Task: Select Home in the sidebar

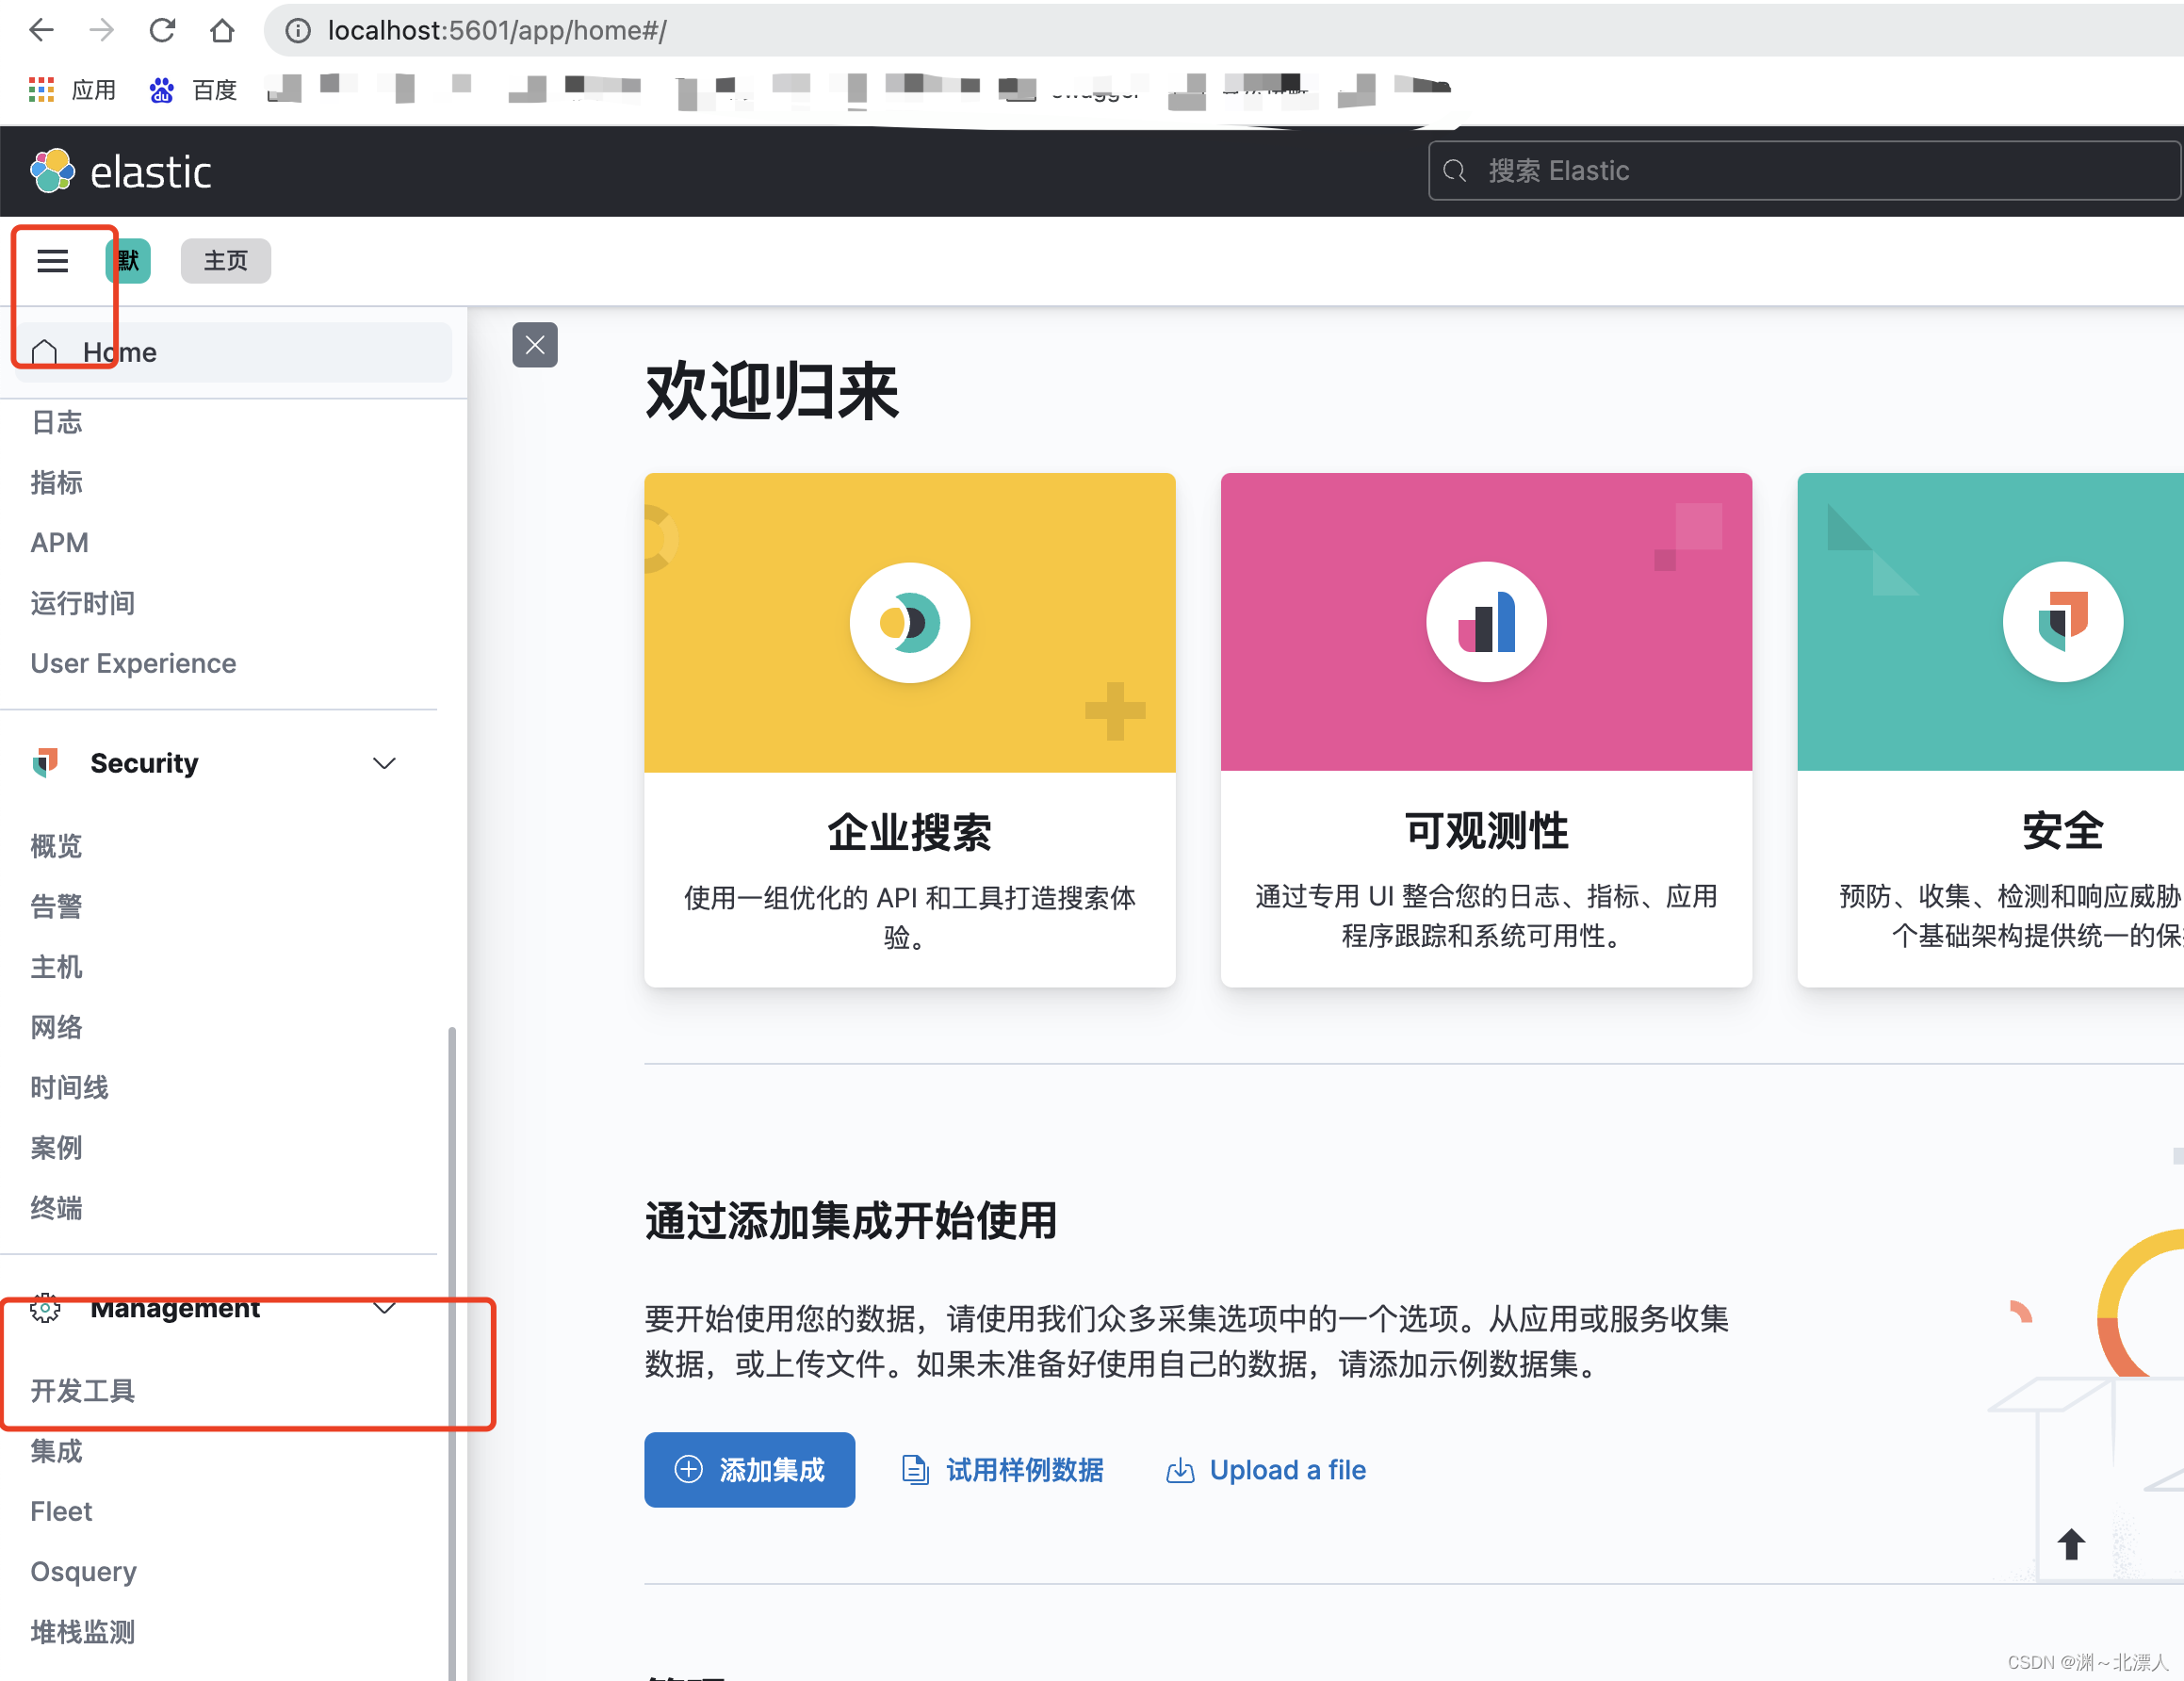Action: [119, 352]
